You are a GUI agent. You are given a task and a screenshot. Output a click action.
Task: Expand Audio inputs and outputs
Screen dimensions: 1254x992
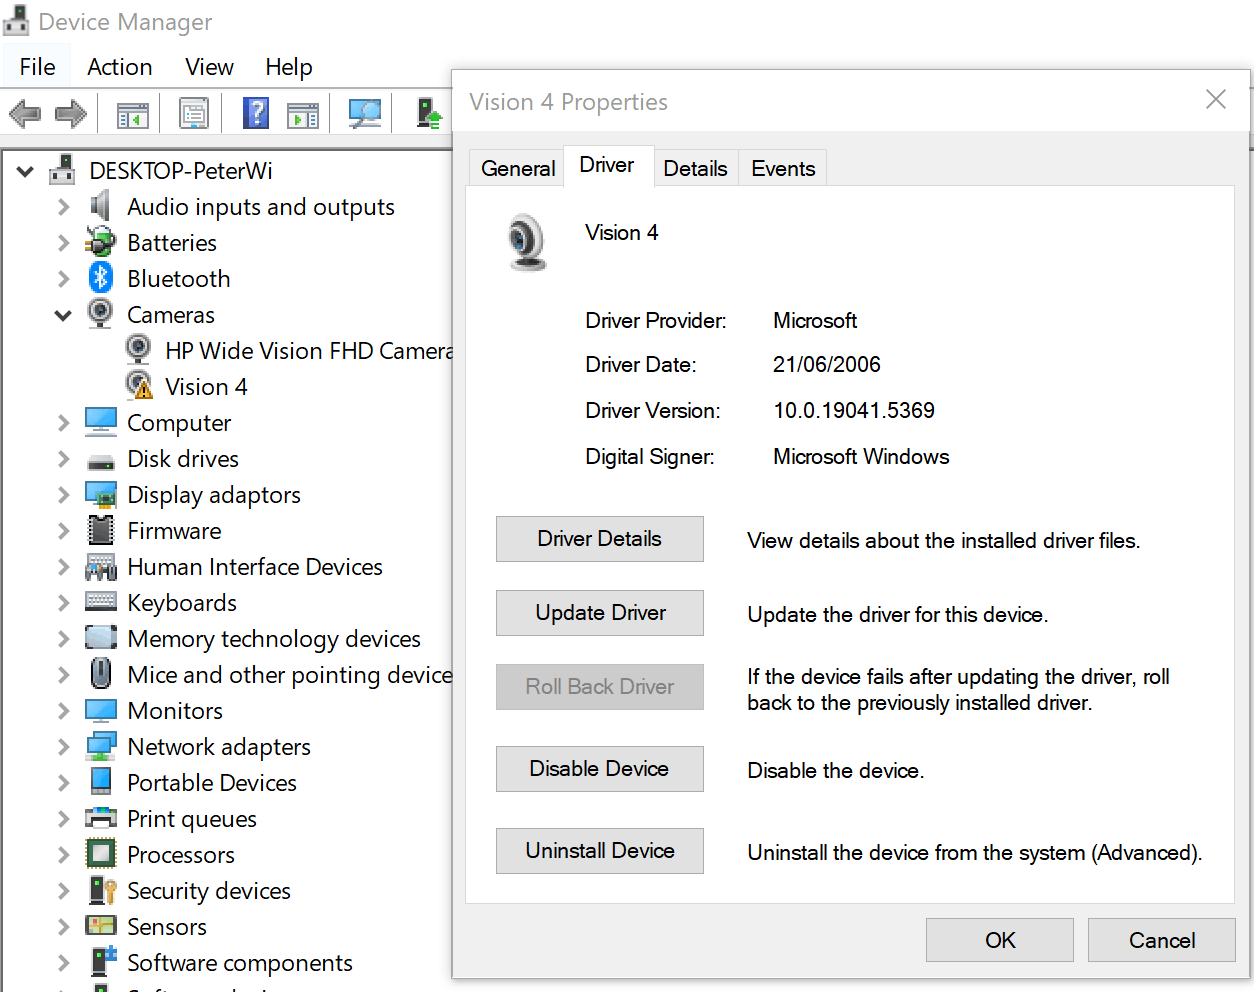pos(63,207)
